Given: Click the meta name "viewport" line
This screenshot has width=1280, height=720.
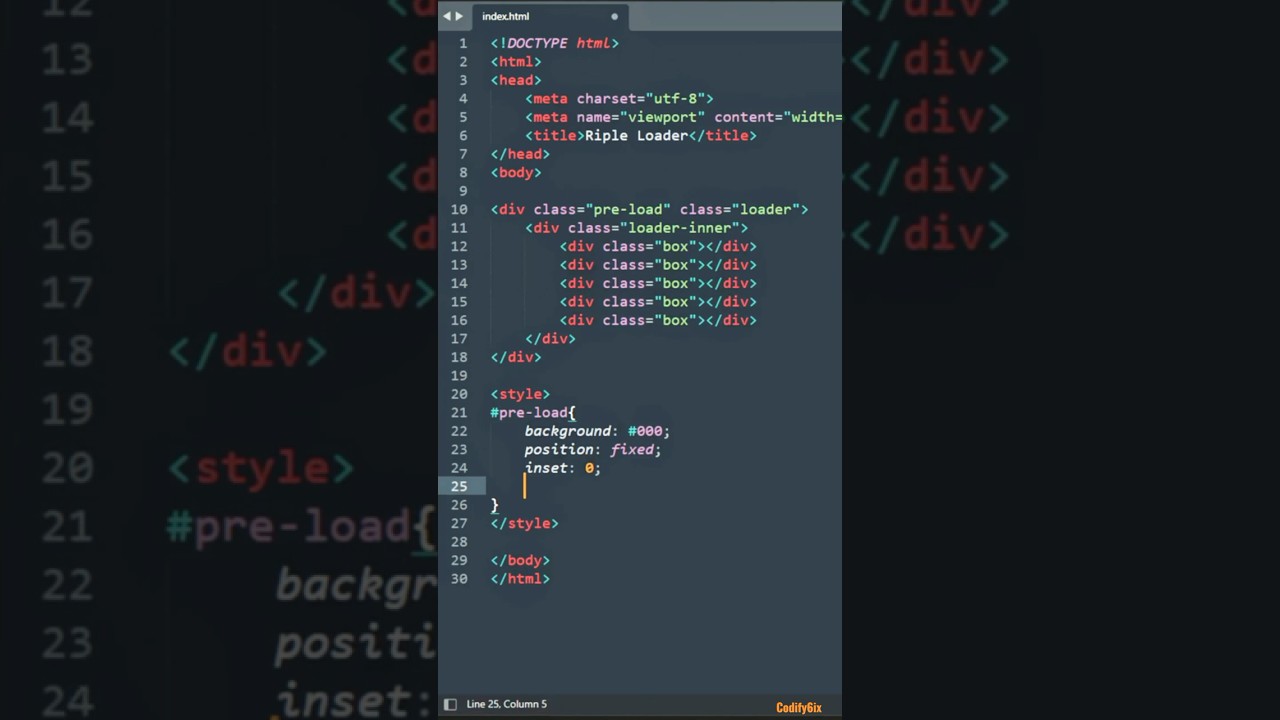Looking at the screenshot, I should tap(683, 117).
